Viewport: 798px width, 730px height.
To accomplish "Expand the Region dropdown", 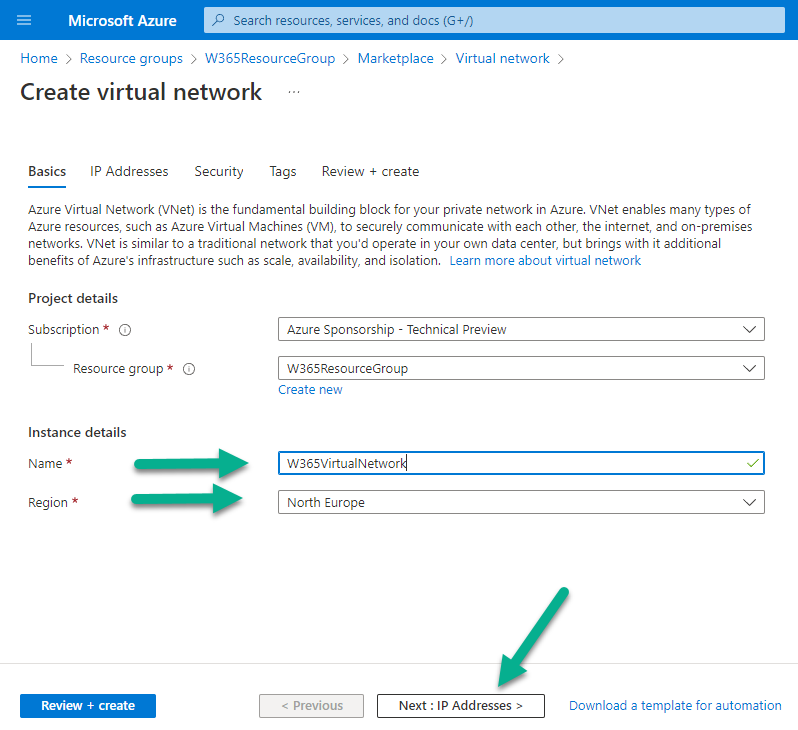I will tap(521, 502).
